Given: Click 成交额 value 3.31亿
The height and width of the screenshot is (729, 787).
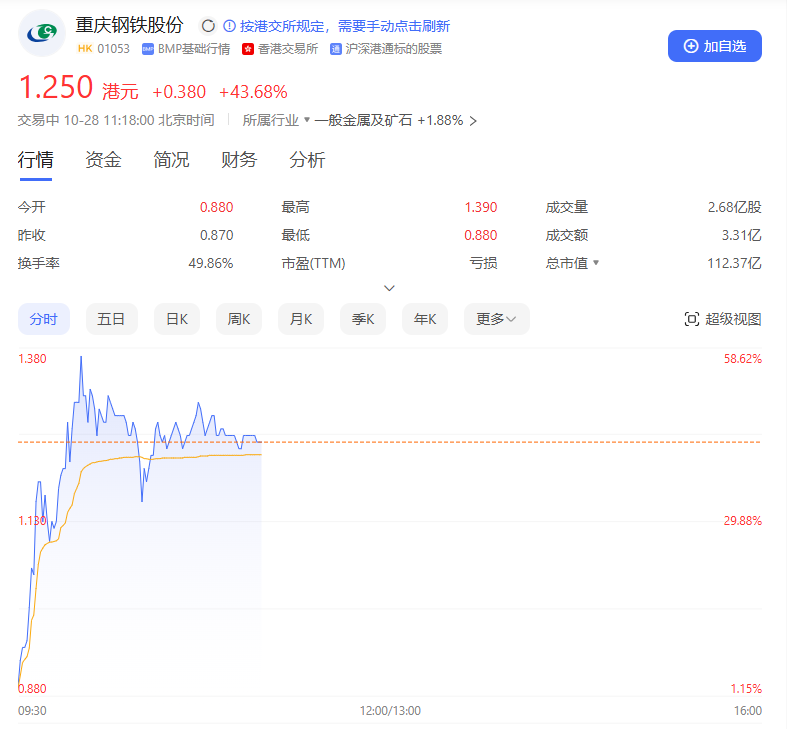Looking at the screenshot, I should (741, 235).
